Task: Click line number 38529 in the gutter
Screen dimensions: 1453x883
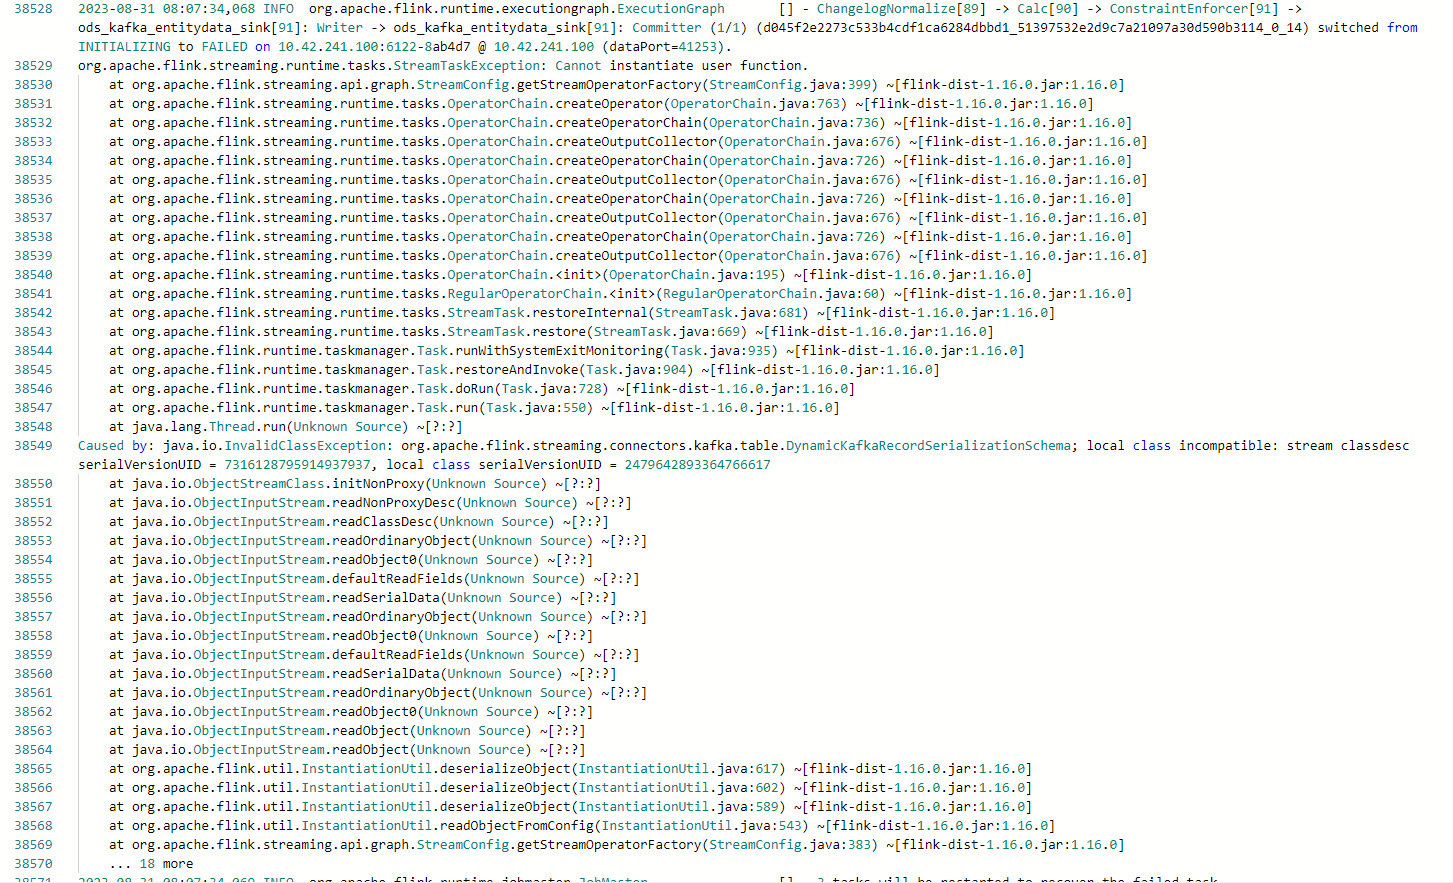Action: 33,66
